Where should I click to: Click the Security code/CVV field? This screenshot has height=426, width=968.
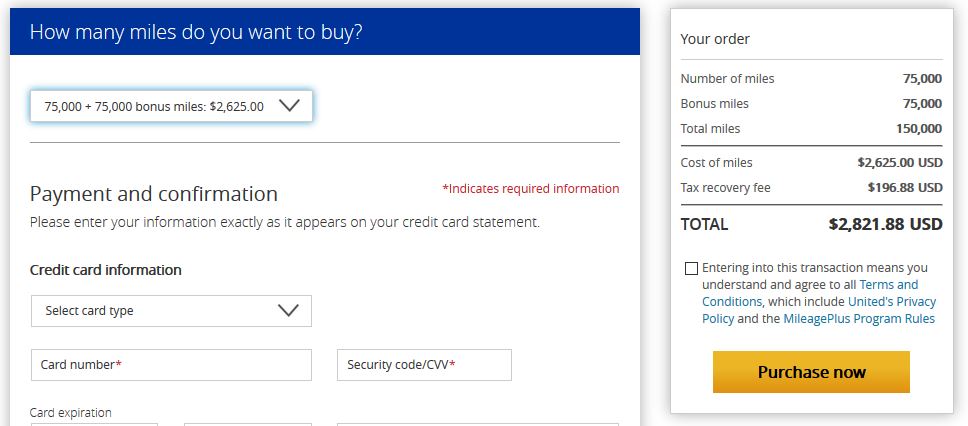424,365
